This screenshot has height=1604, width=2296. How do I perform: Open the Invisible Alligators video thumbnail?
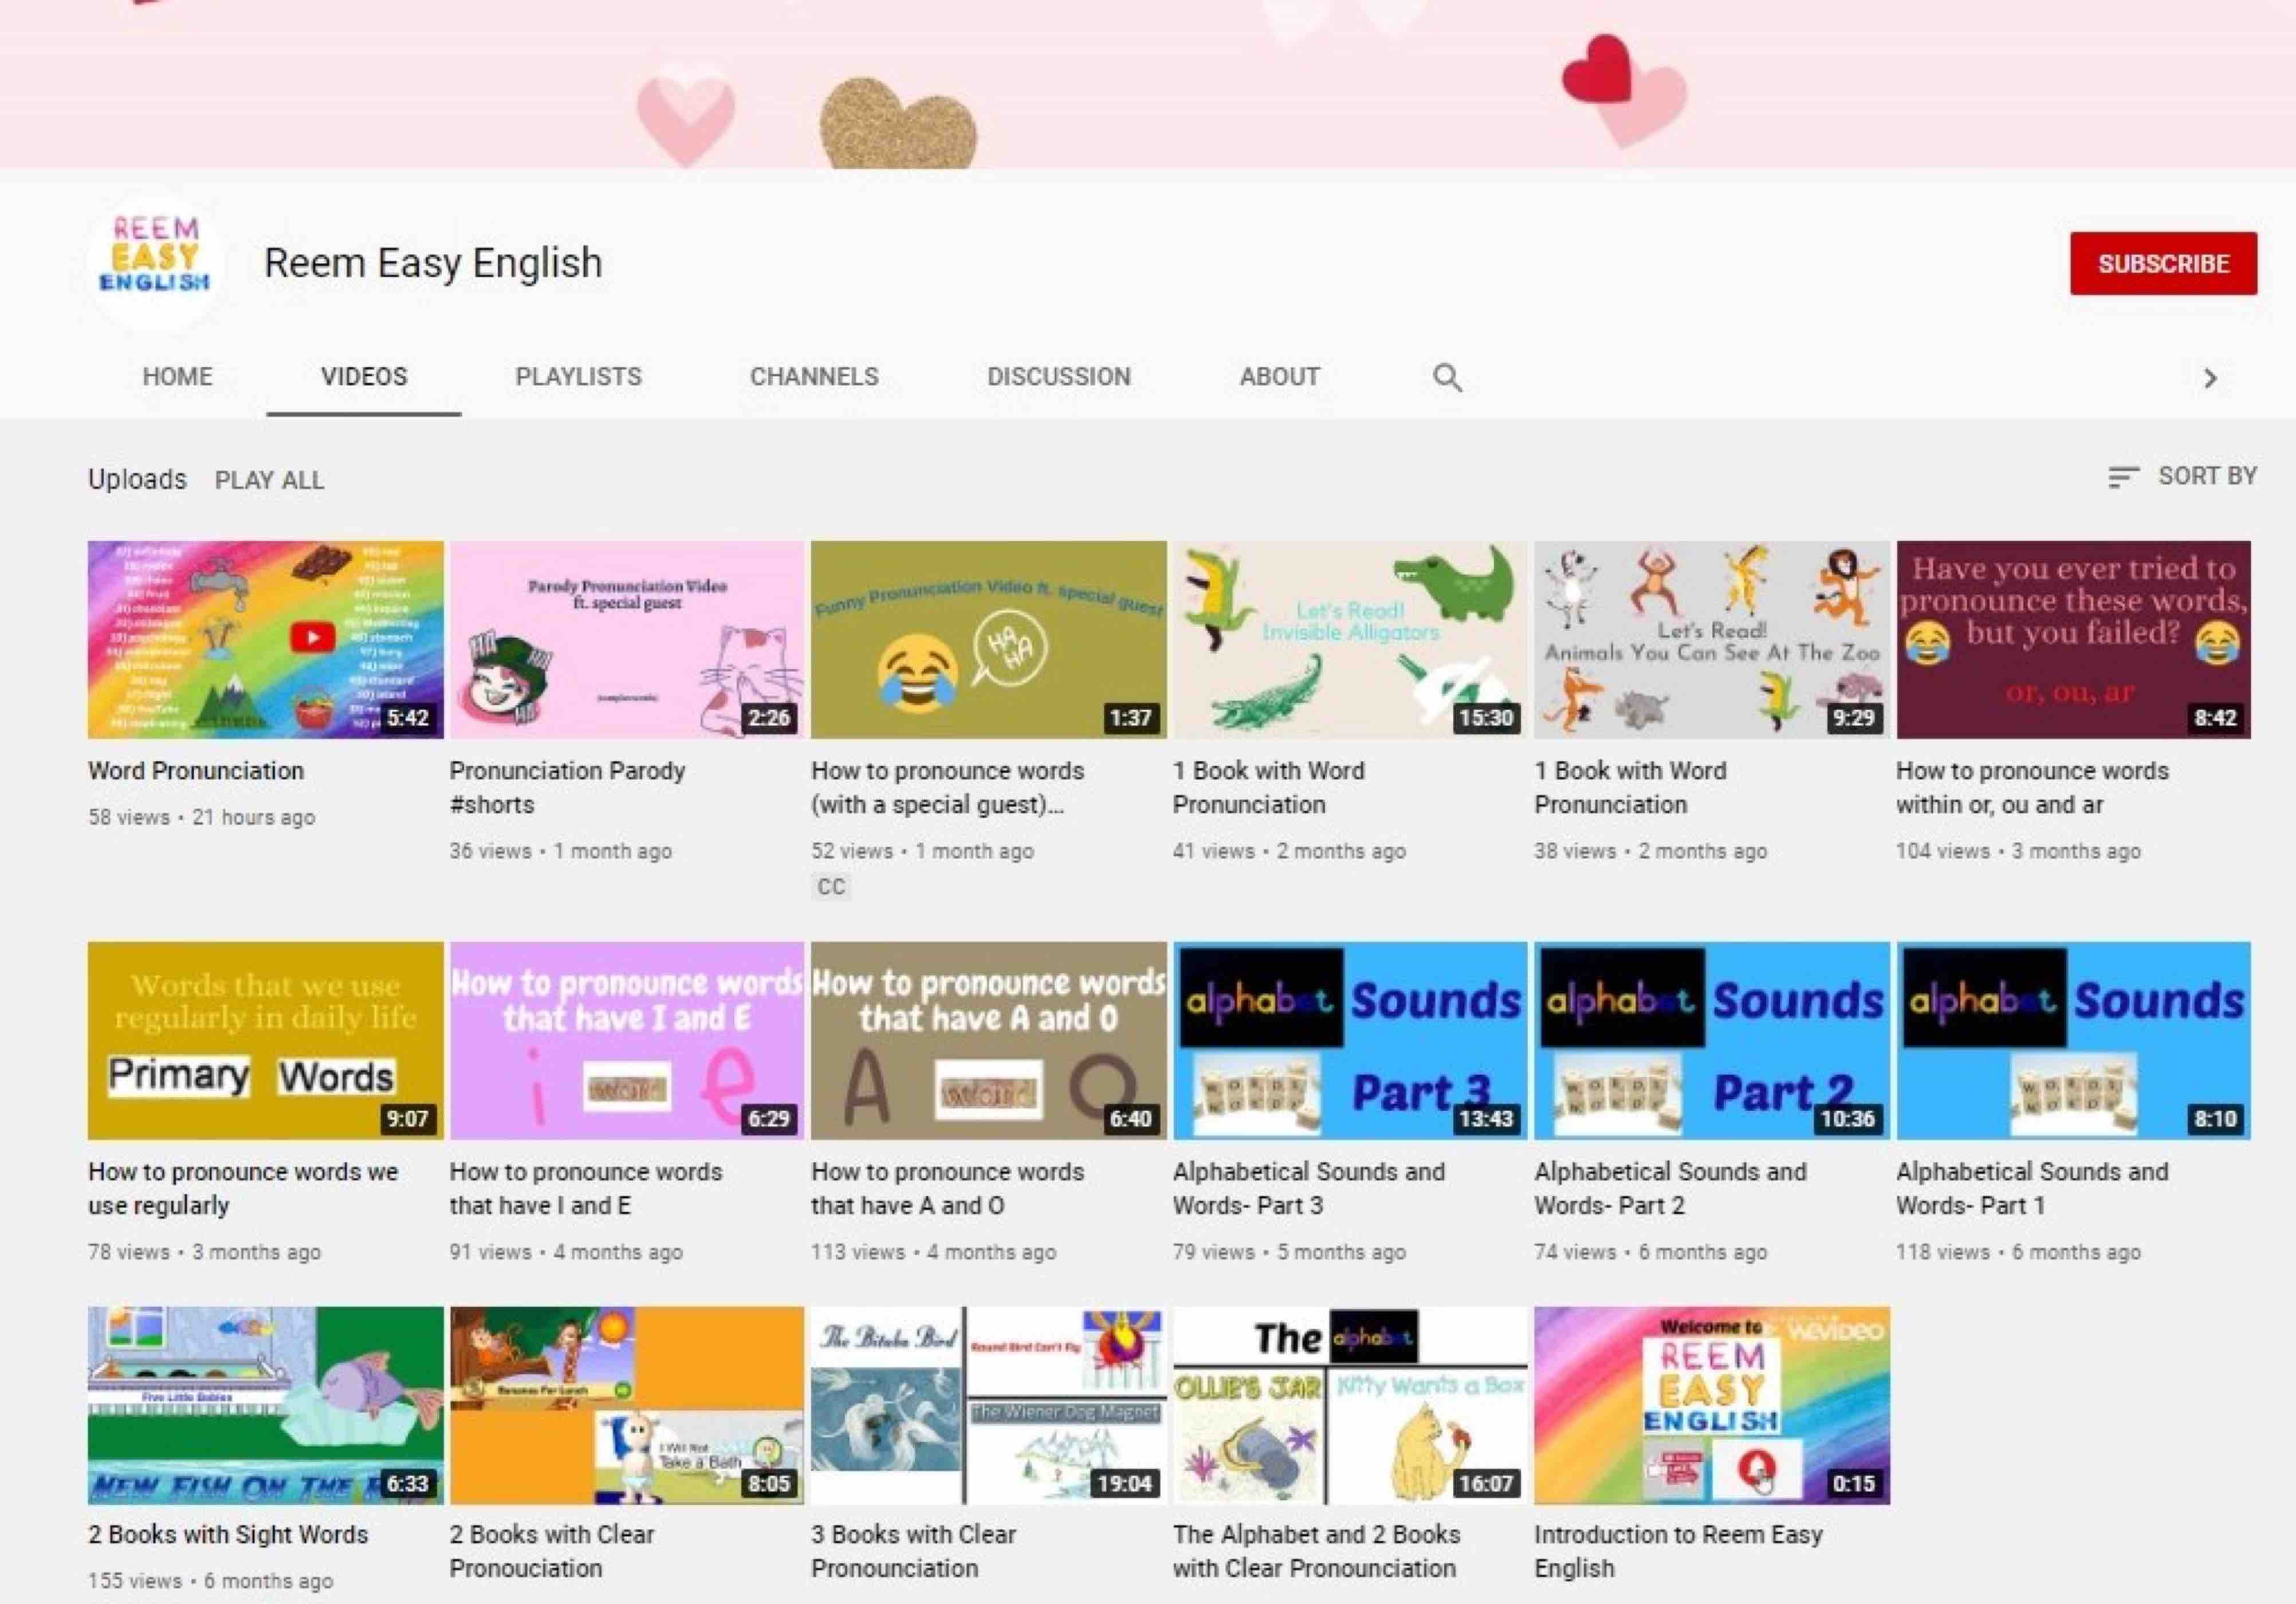pos(1349,639)
